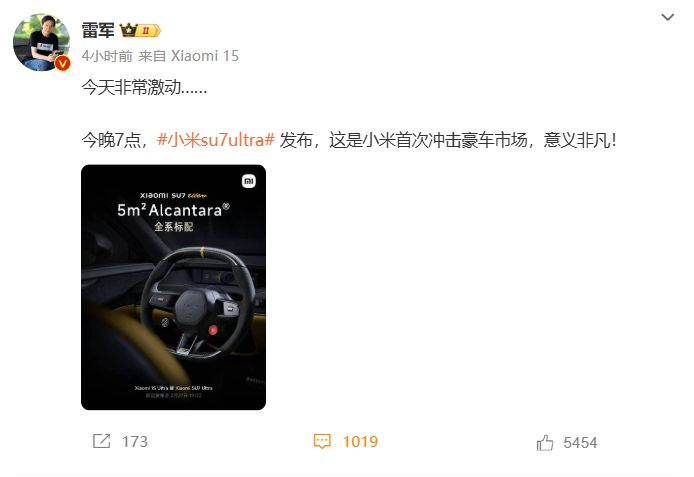Click the crown membership badge
This screenshot has height=477, width=694.
pos(128,30)
